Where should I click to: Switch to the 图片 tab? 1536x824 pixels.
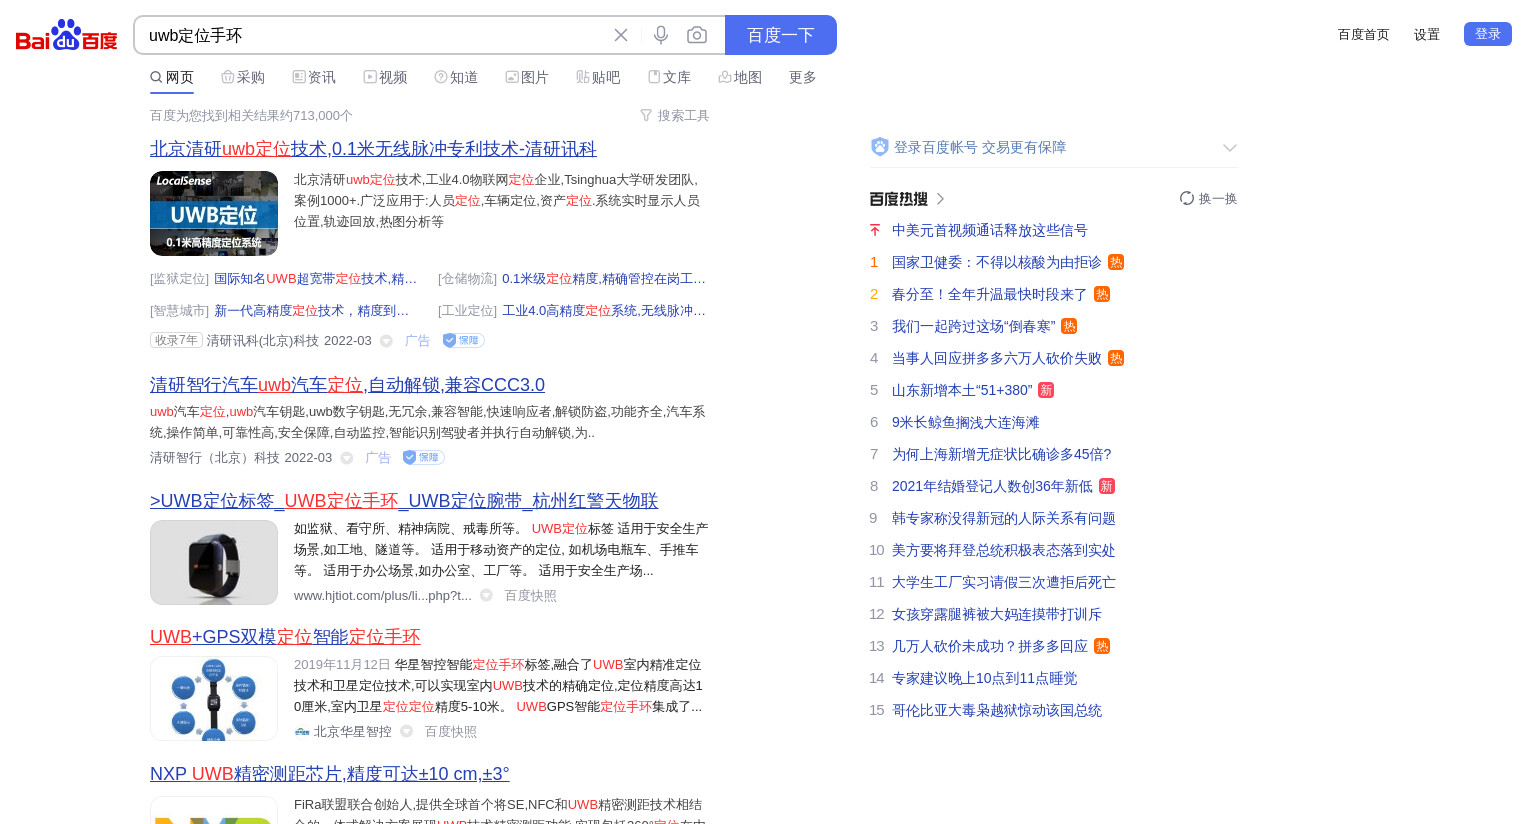tap(527, 77)
